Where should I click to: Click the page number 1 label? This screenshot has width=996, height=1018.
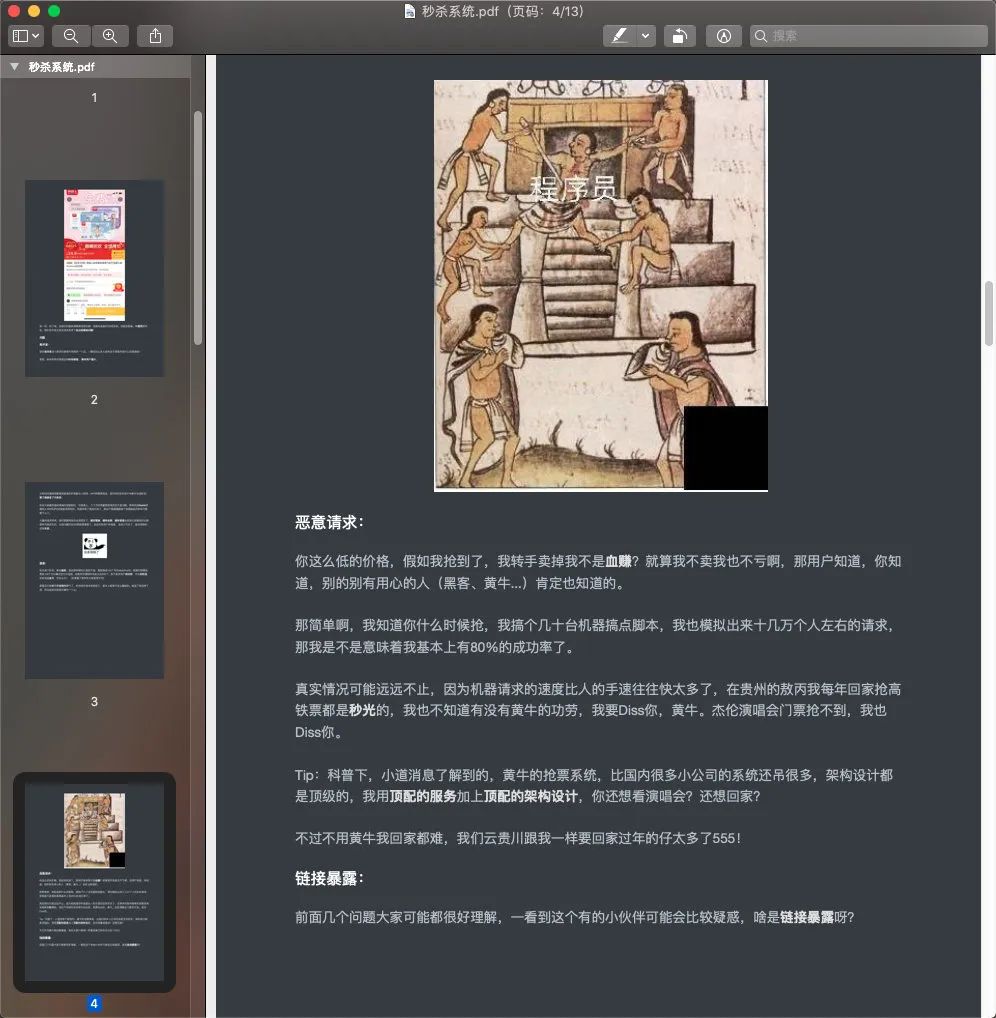[x=94, y=97]
